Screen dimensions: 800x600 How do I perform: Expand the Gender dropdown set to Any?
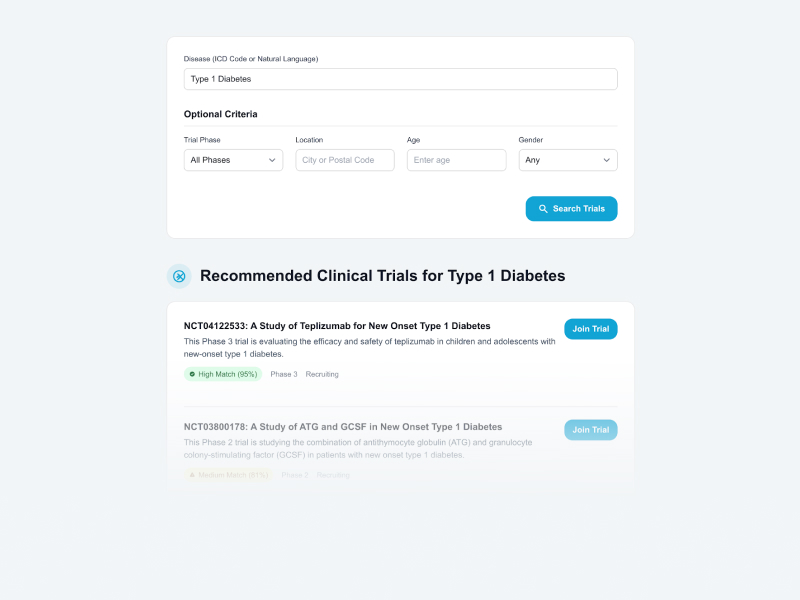(567, 160)
